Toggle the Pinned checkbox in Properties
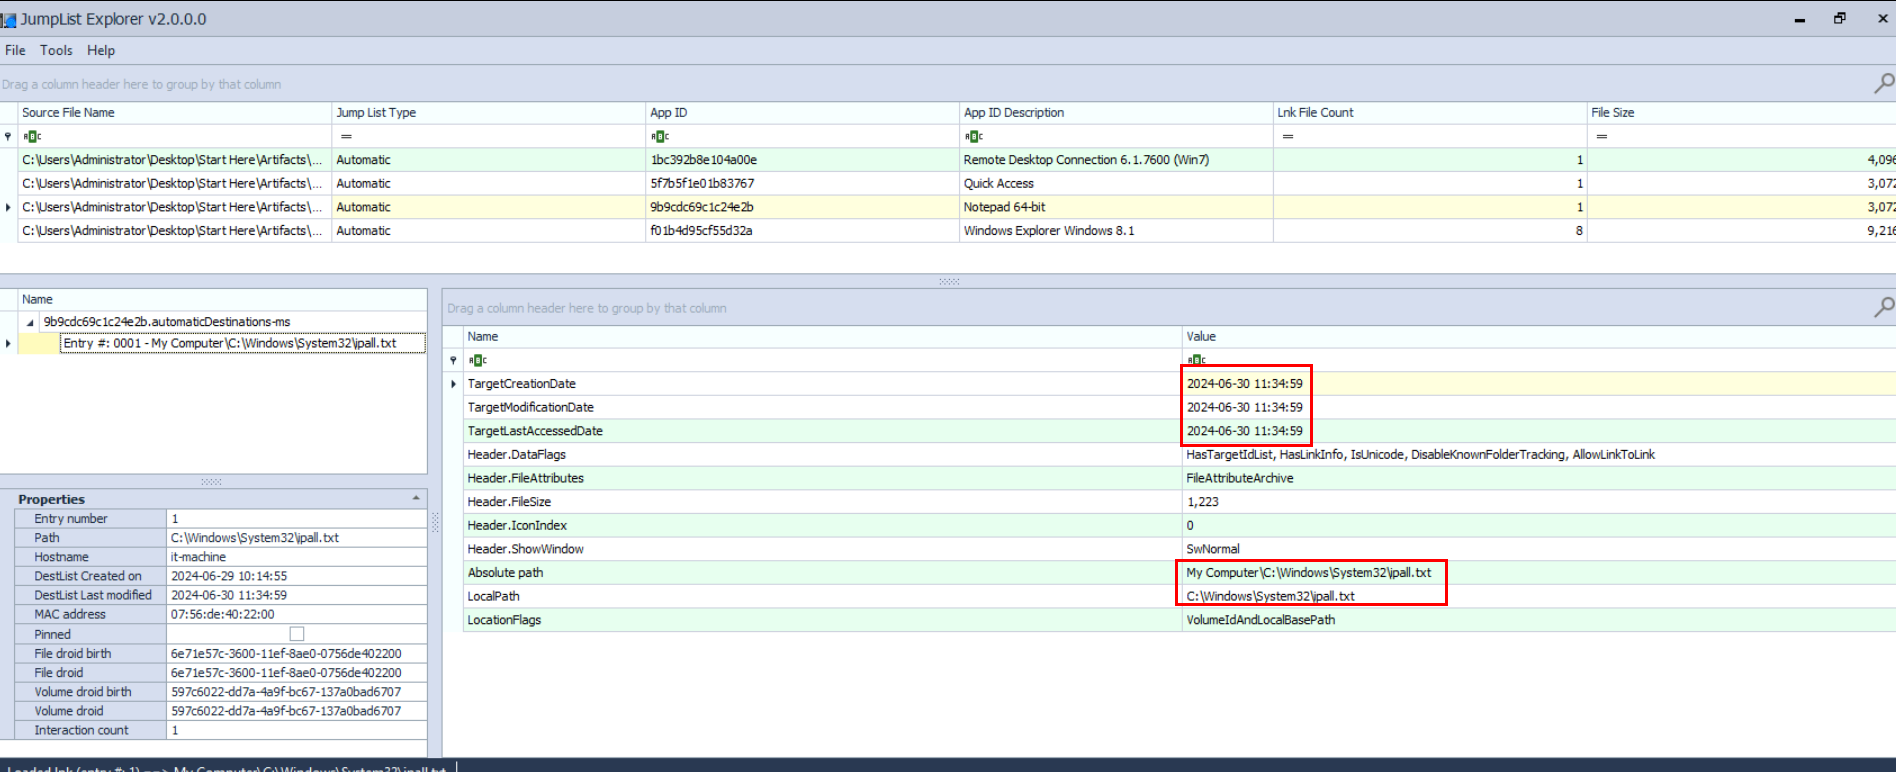The width and height of the screenshot is (1896, 772). (x=296, y=634)
